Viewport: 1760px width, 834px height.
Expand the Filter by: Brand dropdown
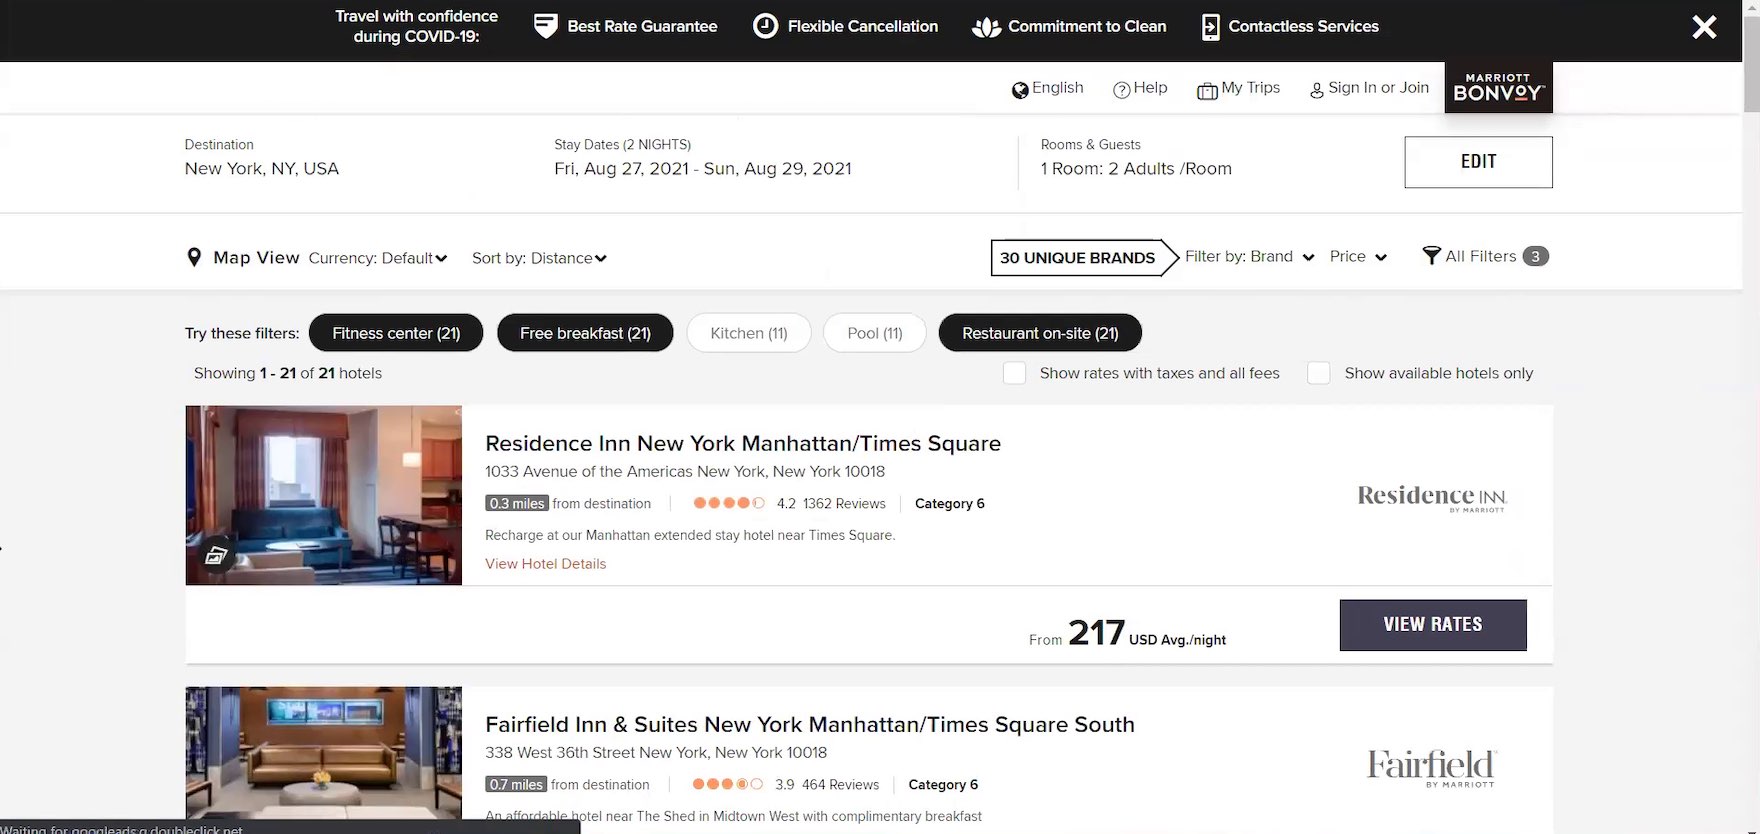tap(1249, 257)
